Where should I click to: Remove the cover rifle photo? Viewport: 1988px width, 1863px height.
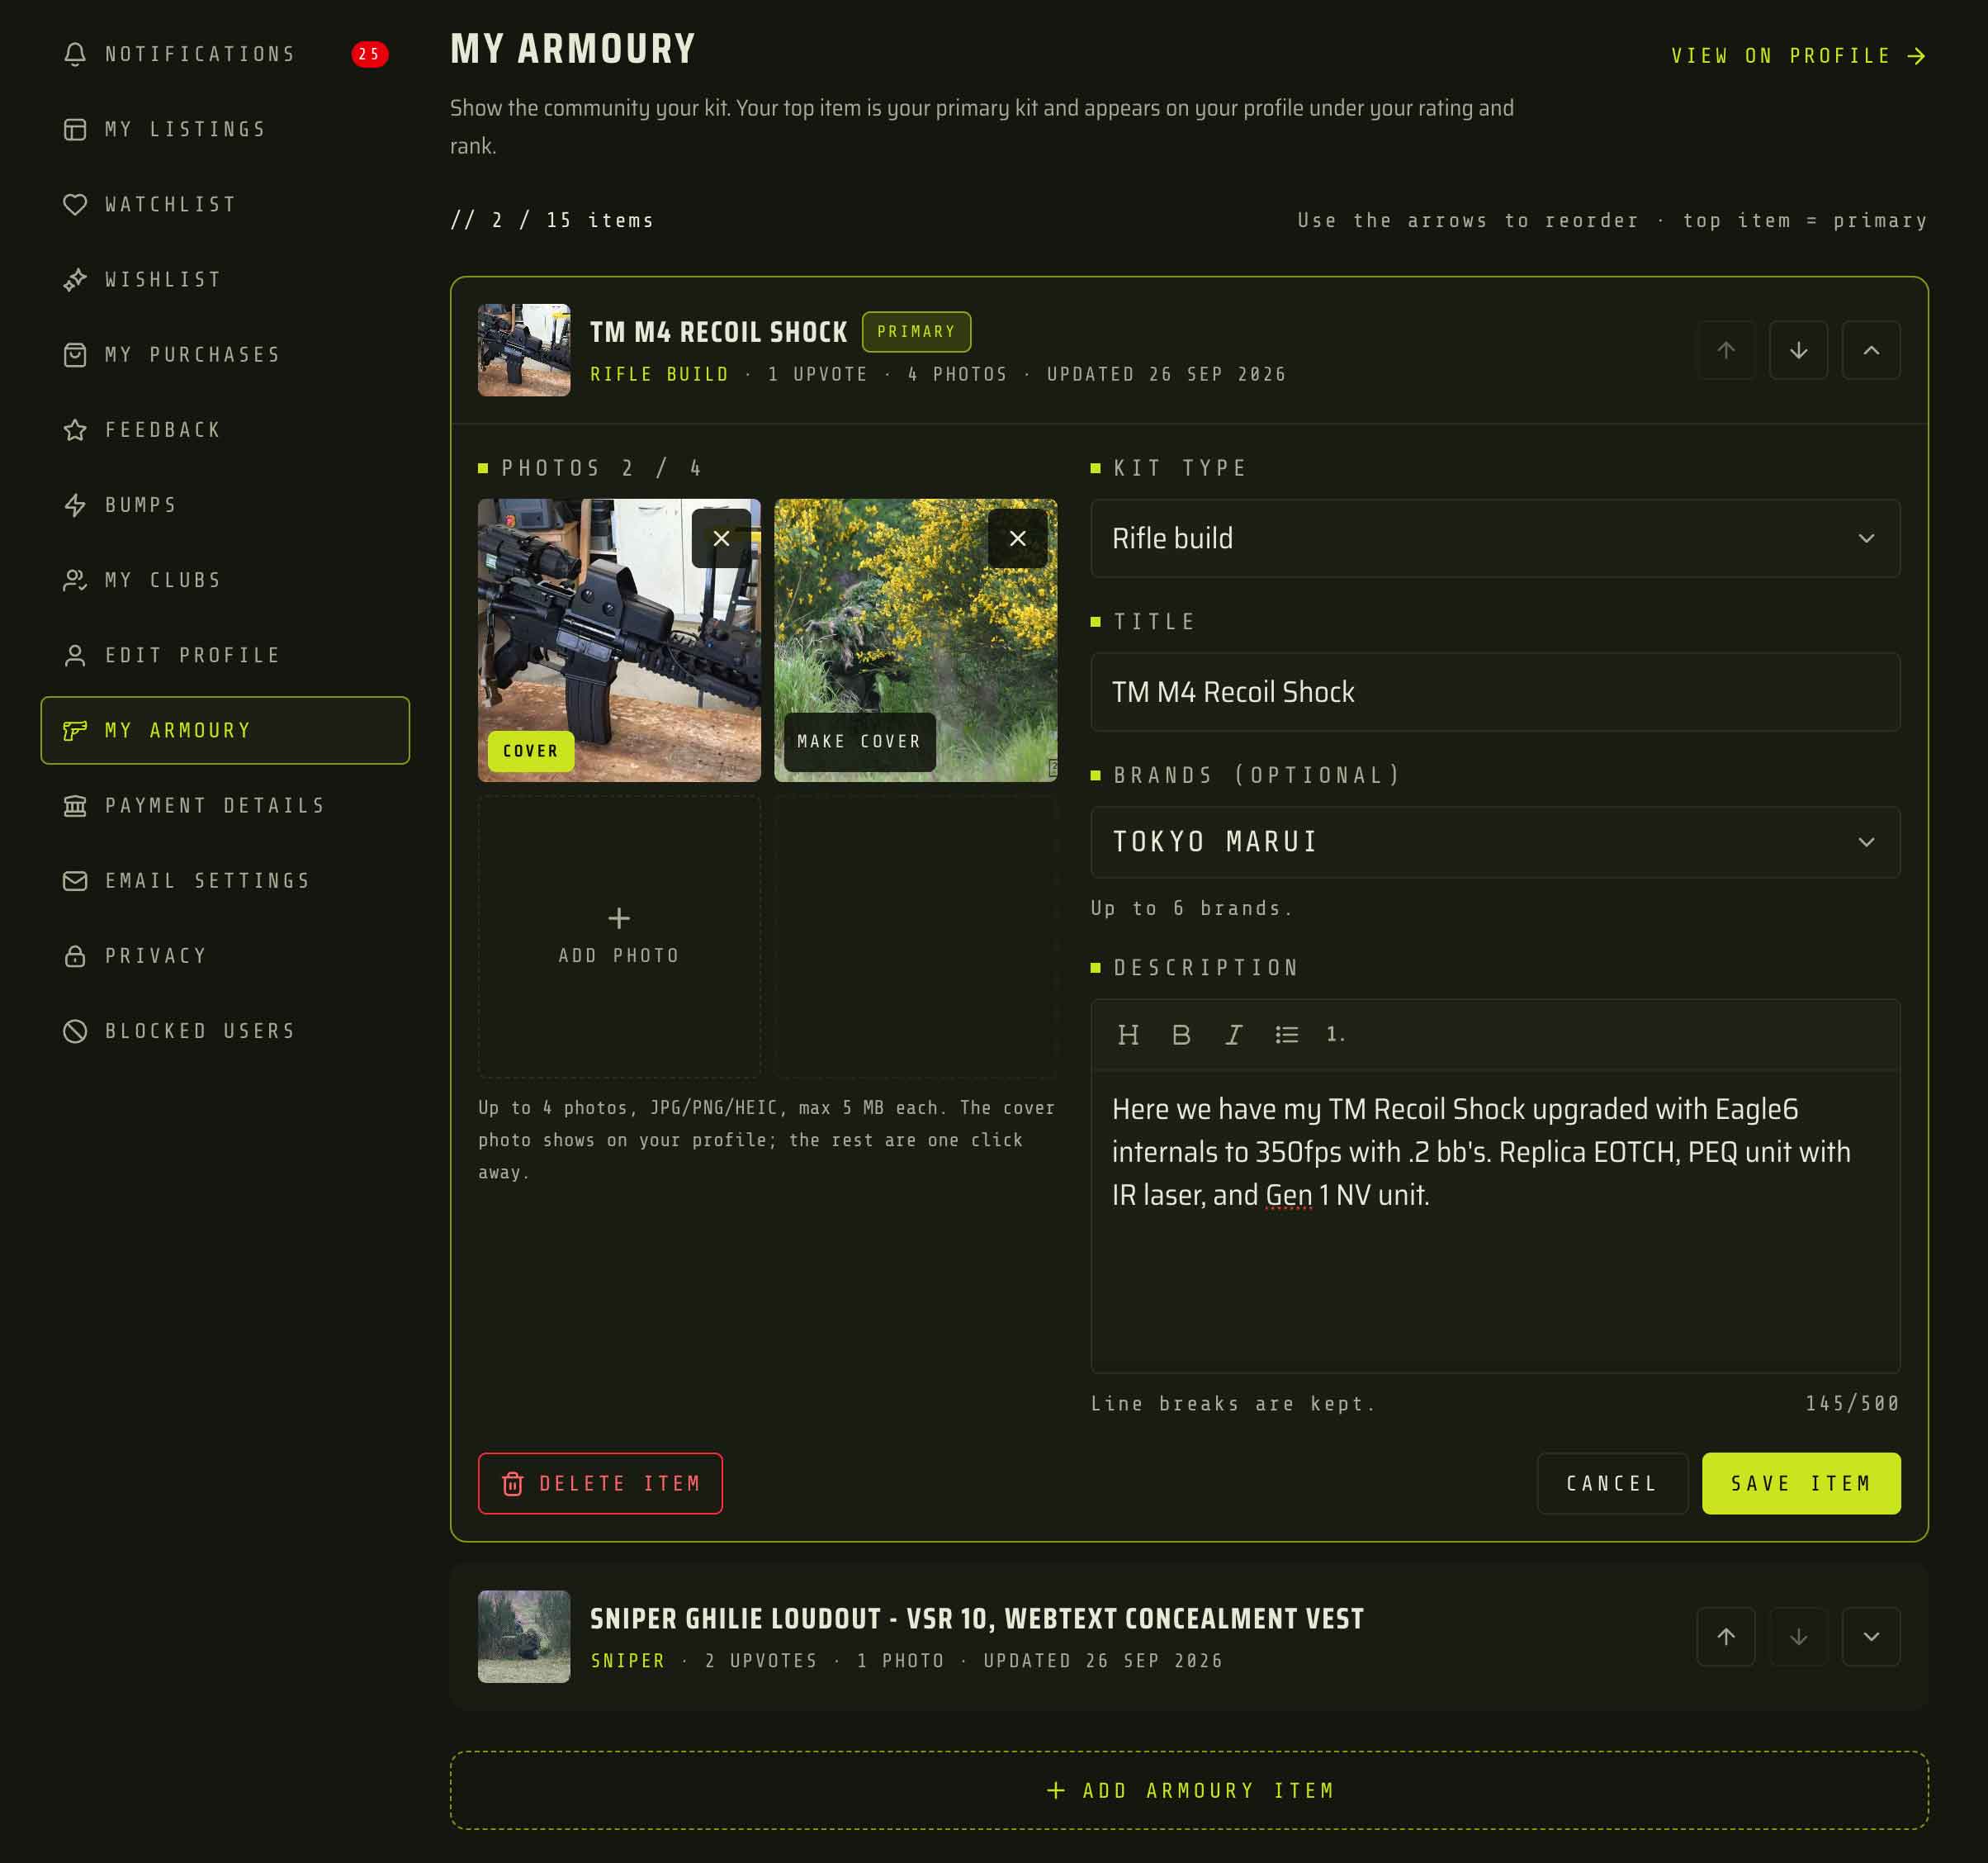pyautogui.click(x=721, y=538)
